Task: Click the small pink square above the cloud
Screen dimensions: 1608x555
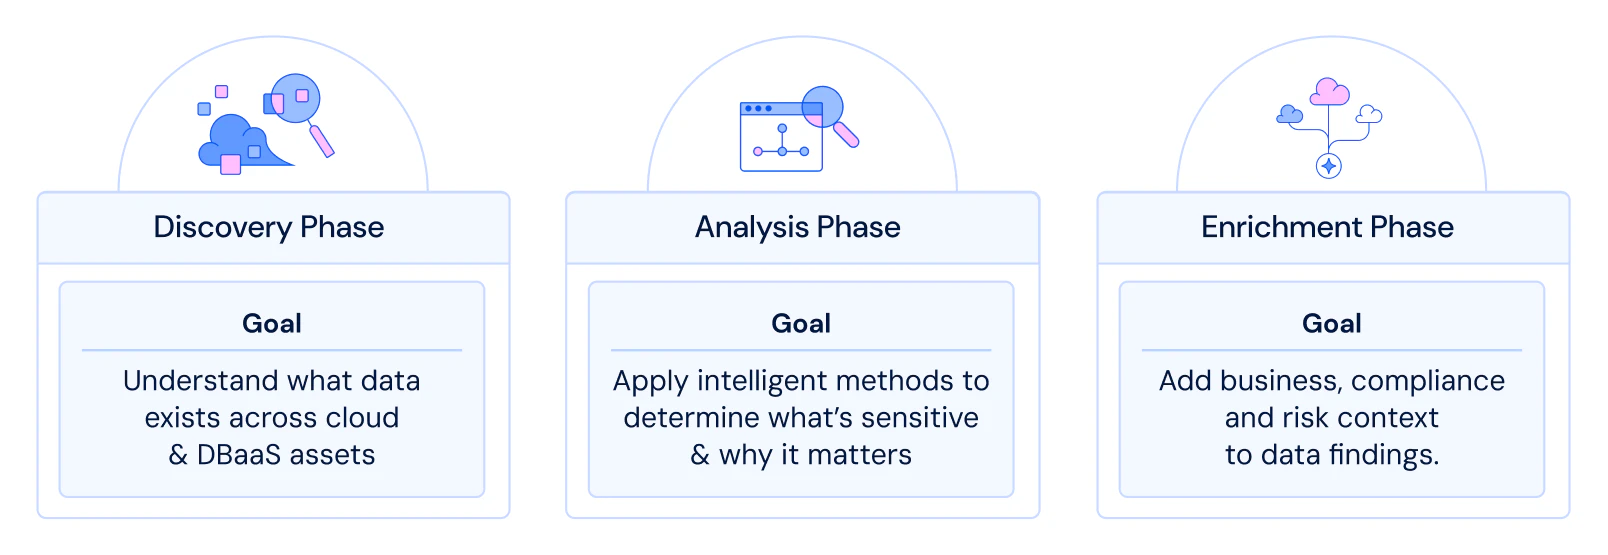Action: tap(222, 92)
